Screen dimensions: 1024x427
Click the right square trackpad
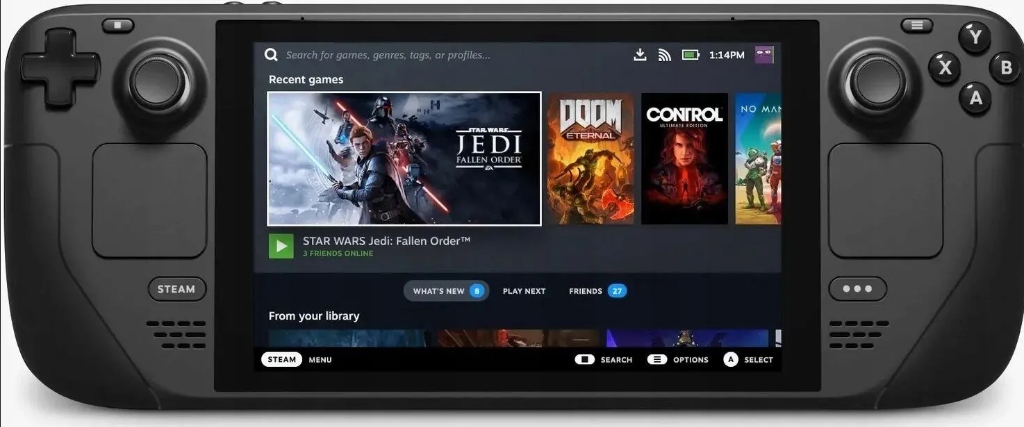click(x=886, y=200)
